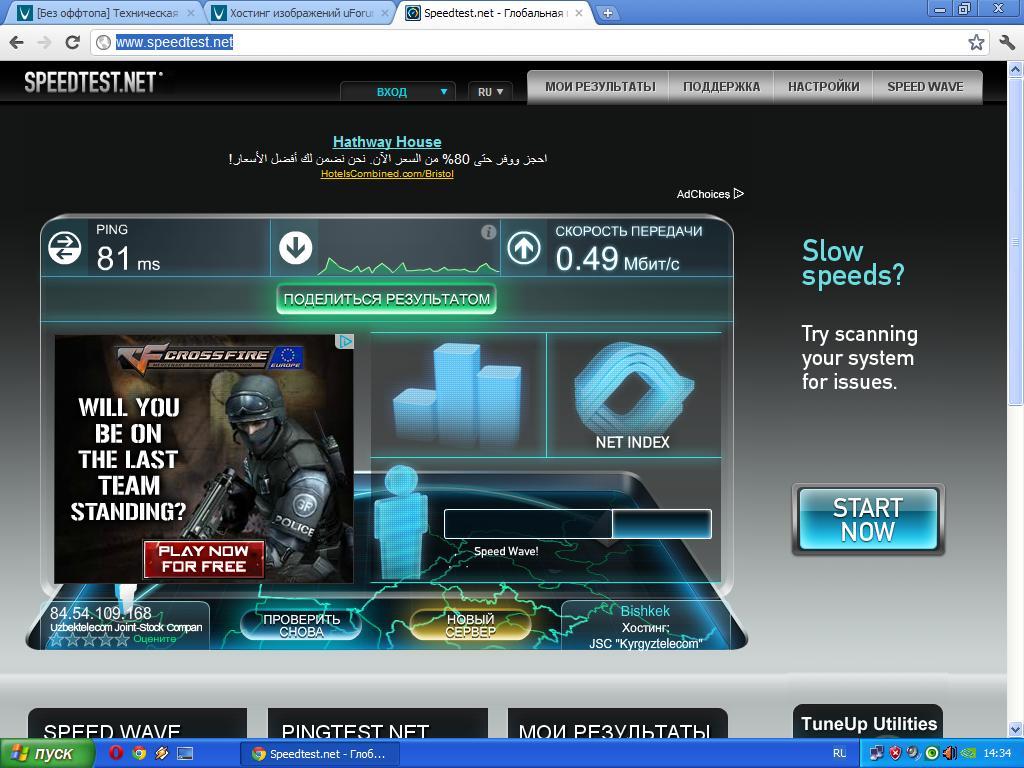Viewport: 1024px width, 768px height.
Task: Open the volume speaker tray icon
Action: tap(950, 754)
